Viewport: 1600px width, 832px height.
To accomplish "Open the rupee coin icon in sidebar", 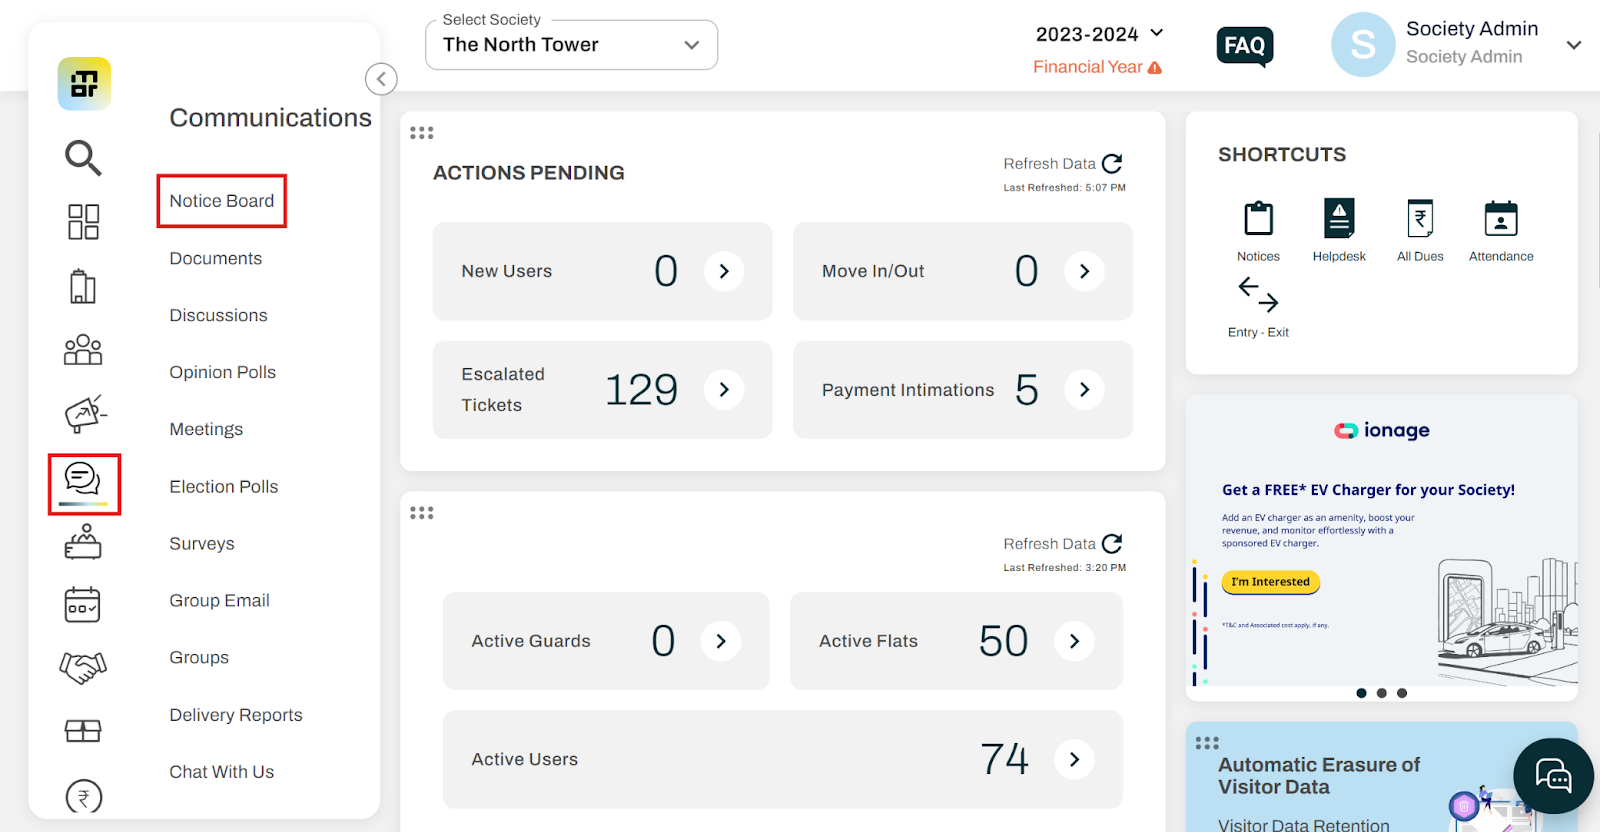I will click(84, 796).
